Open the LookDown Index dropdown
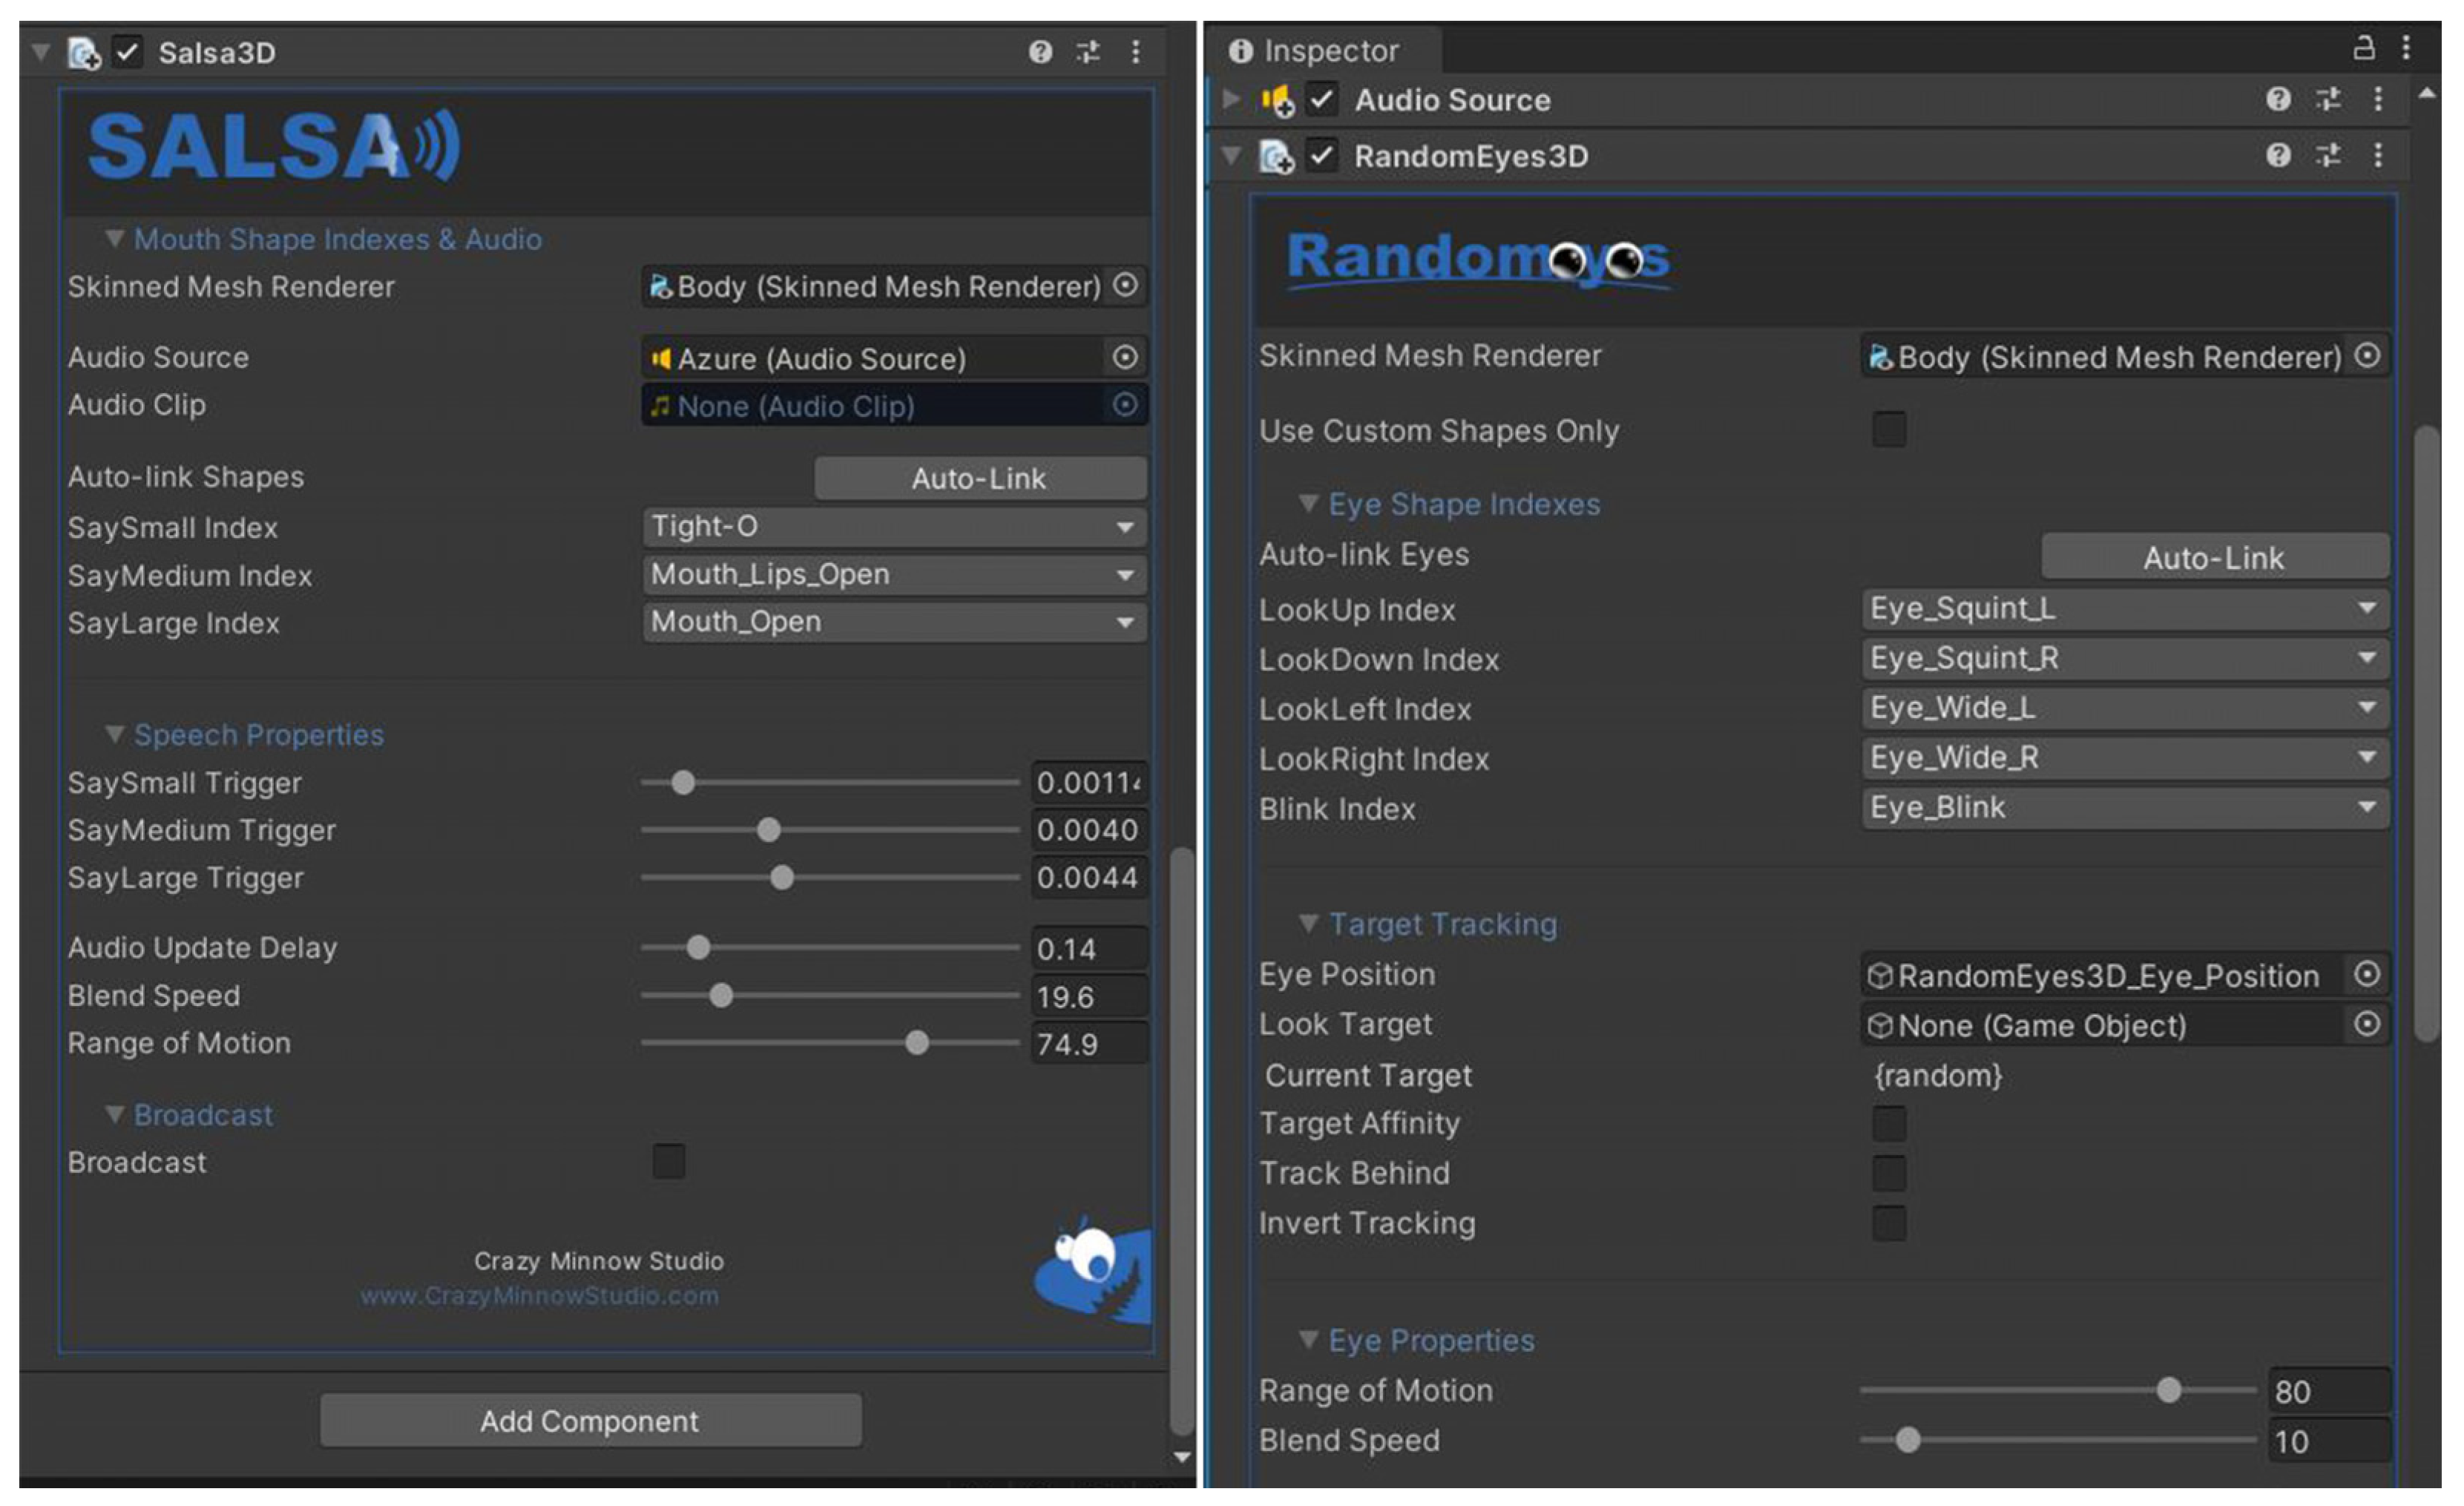 pos(2125,658)
